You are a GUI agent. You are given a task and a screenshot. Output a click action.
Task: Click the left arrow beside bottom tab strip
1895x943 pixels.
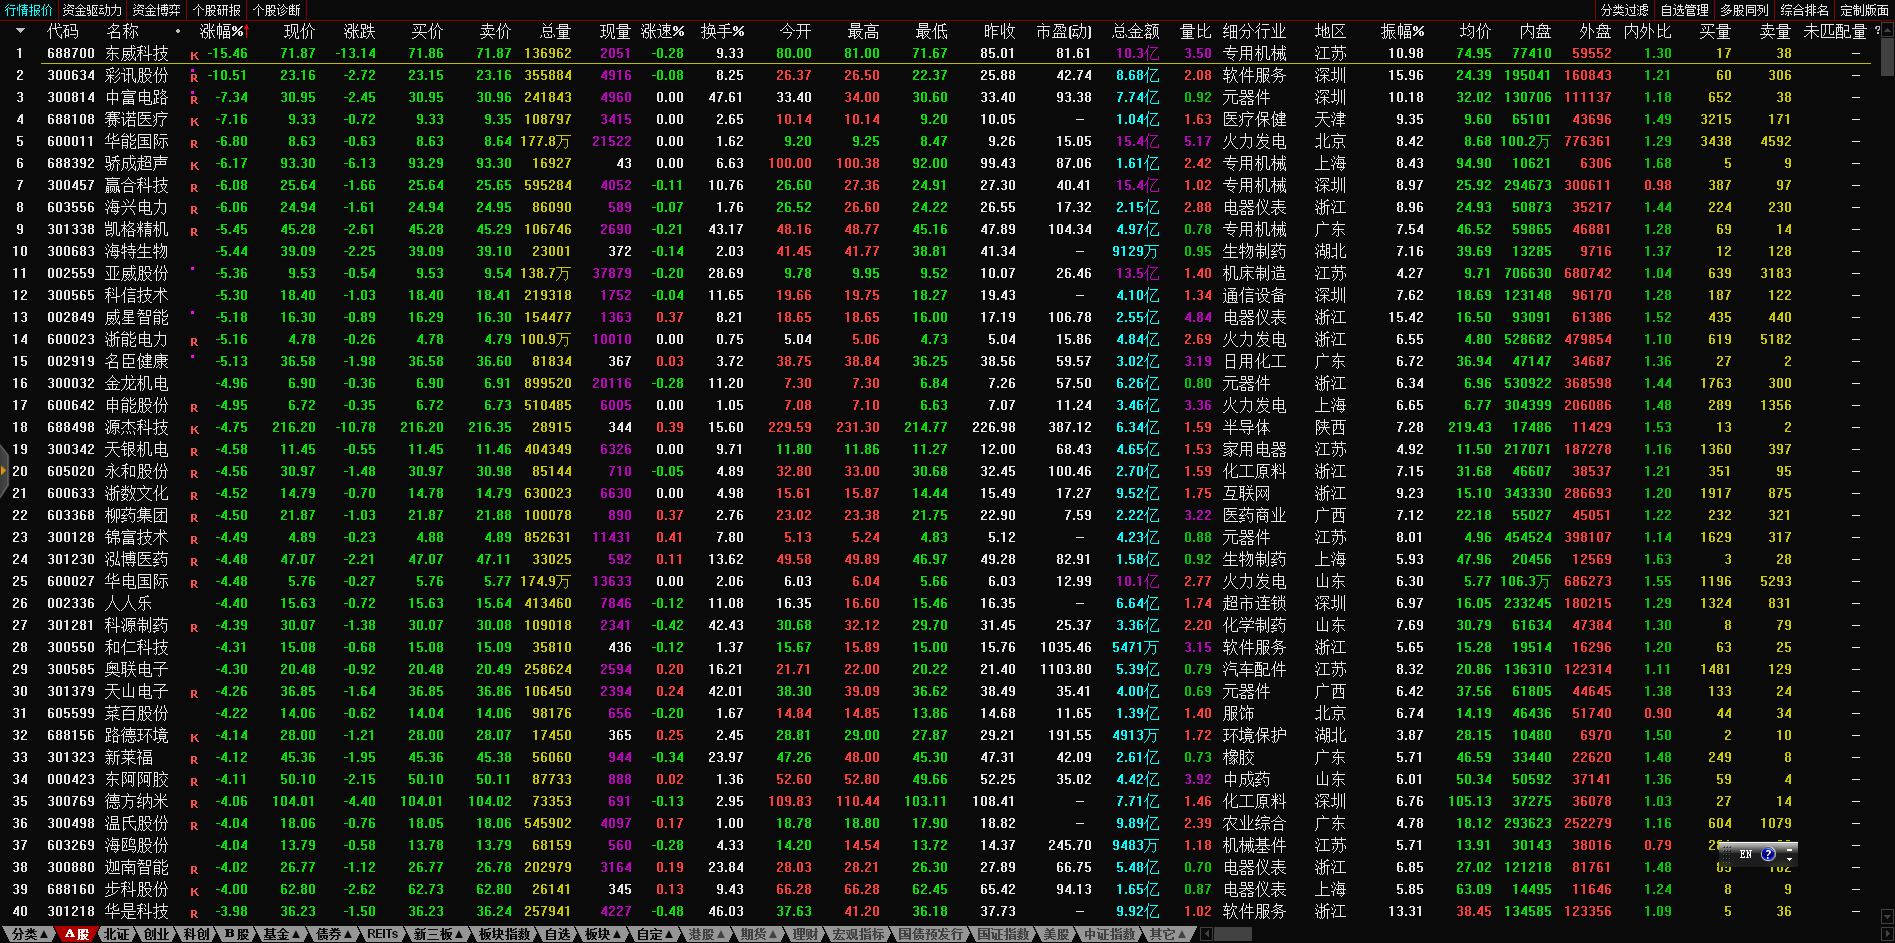point(1207,934)
